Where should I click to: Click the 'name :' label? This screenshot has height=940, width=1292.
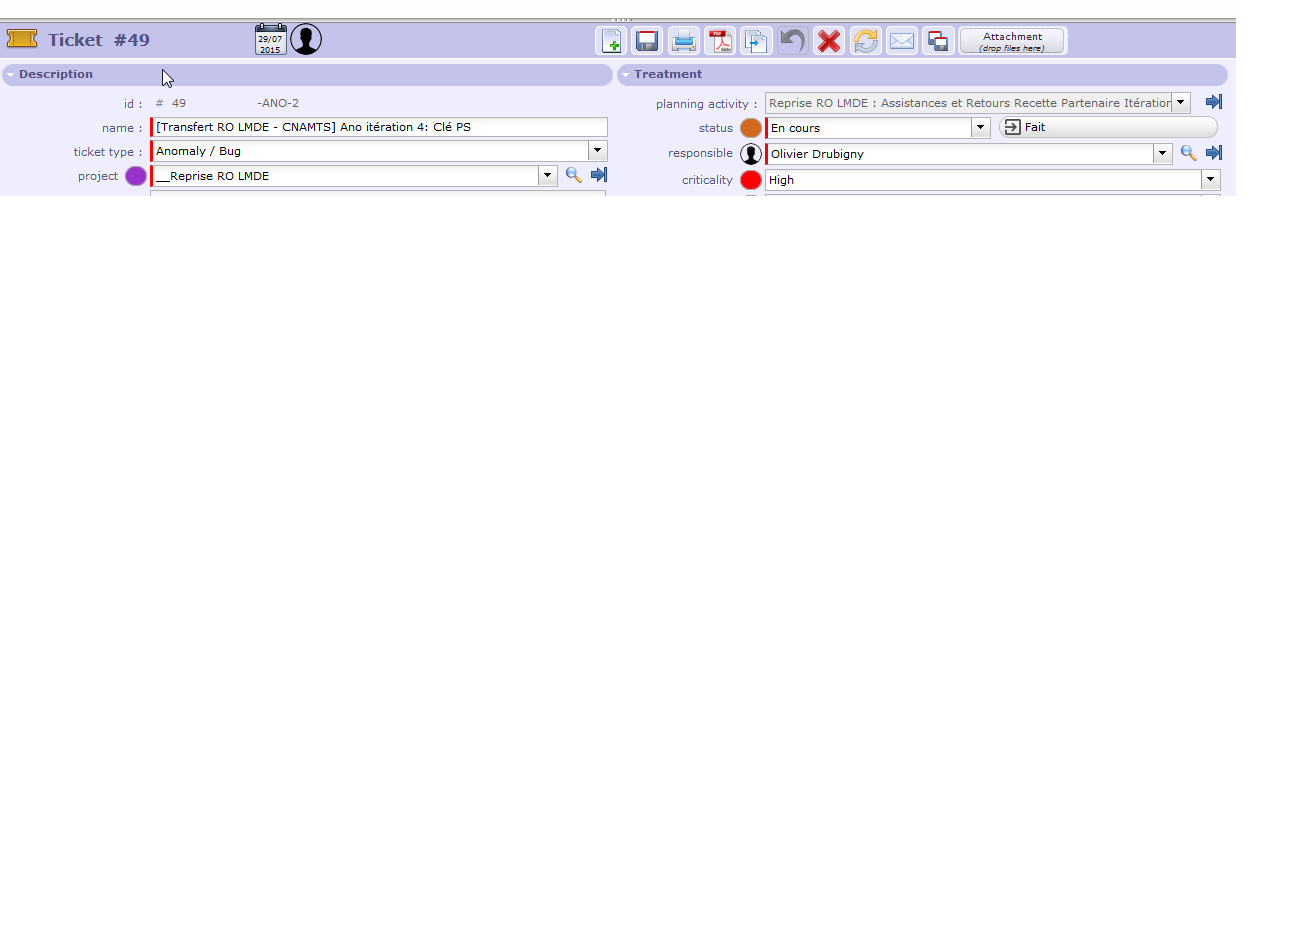pos(122,128)
